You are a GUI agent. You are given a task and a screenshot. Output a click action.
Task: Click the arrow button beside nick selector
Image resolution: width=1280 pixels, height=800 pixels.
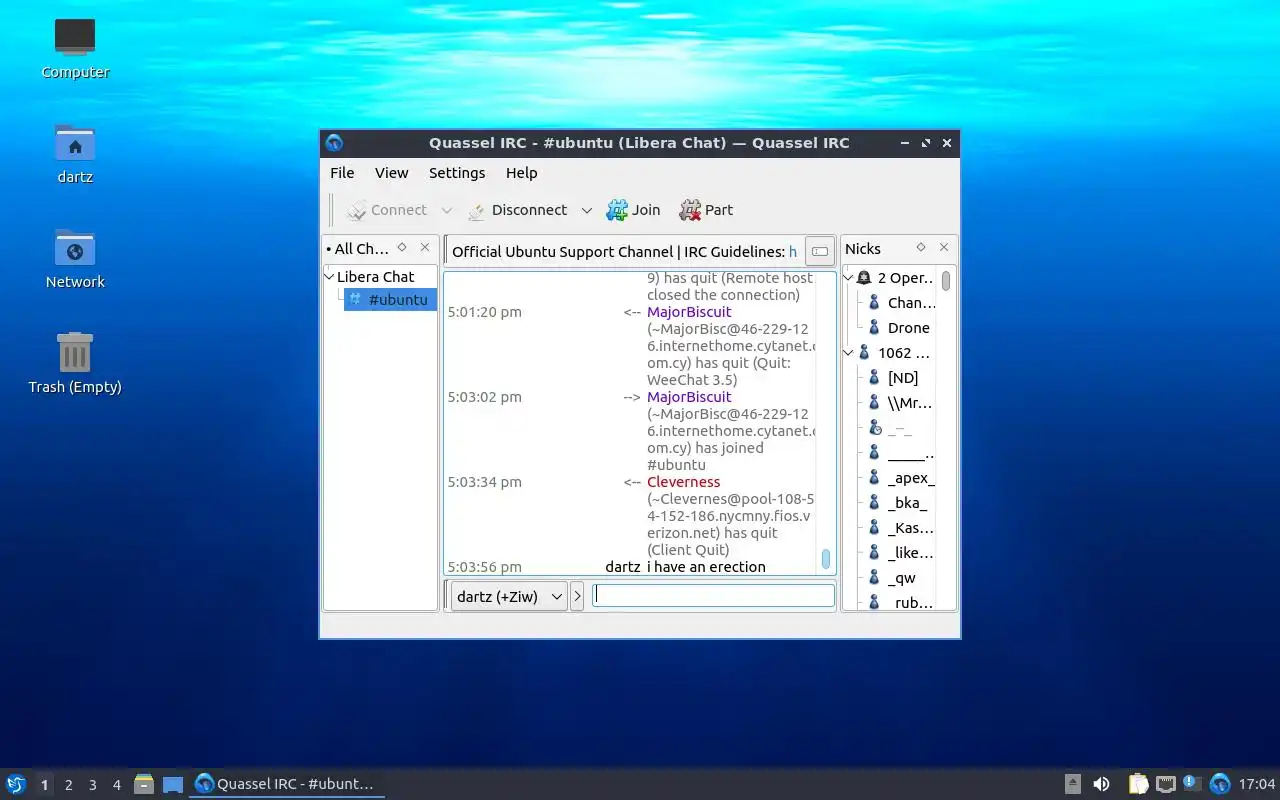(x=577, y=597)
